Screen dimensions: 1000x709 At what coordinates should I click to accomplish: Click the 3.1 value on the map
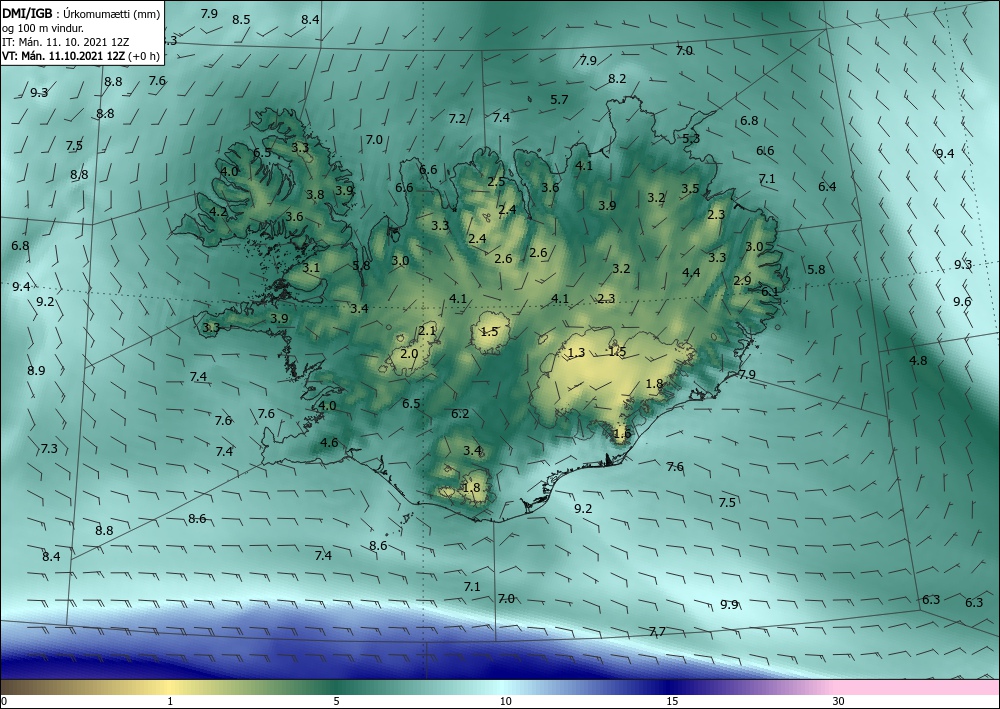[311, 268]
